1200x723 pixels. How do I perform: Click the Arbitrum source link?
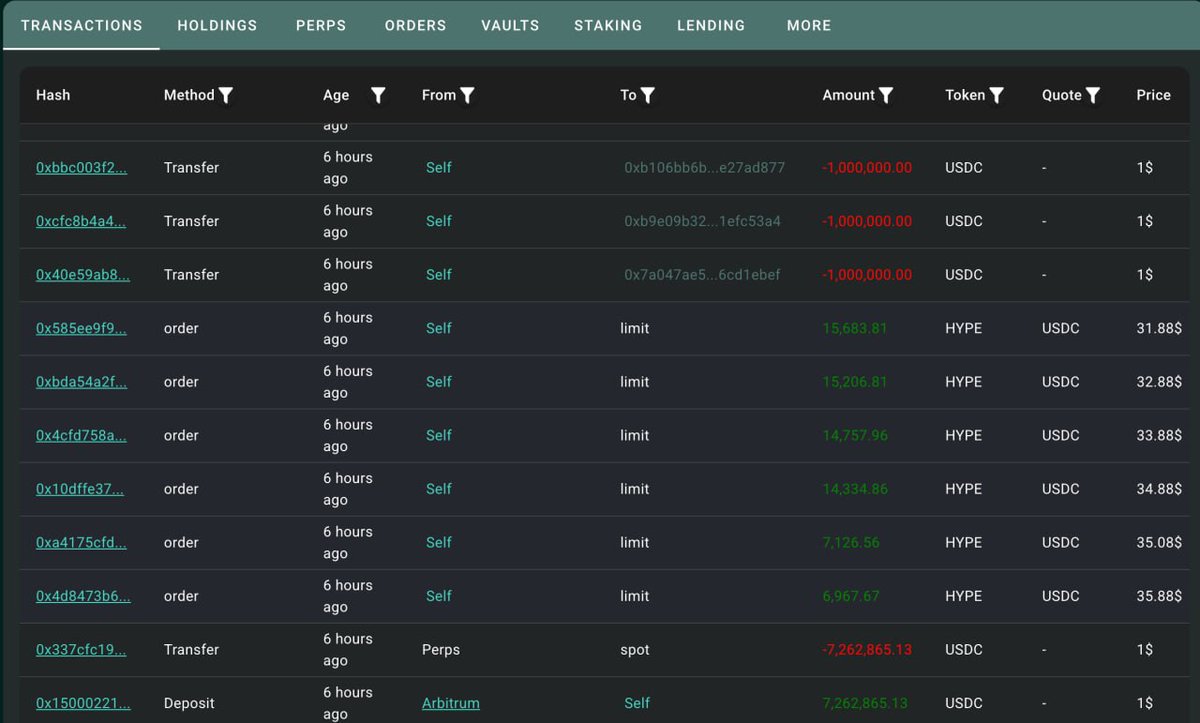(x=451, y=703)
